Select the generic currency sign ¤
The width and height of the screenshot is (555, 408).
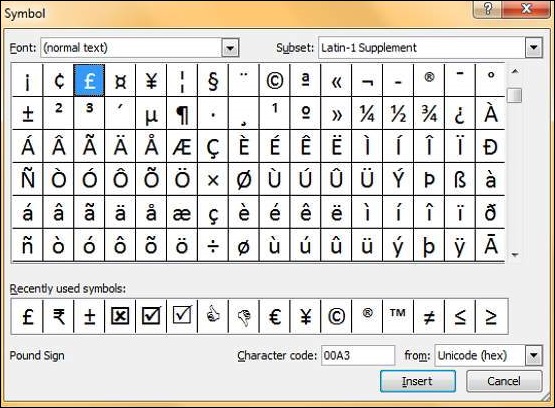[120, 80]
